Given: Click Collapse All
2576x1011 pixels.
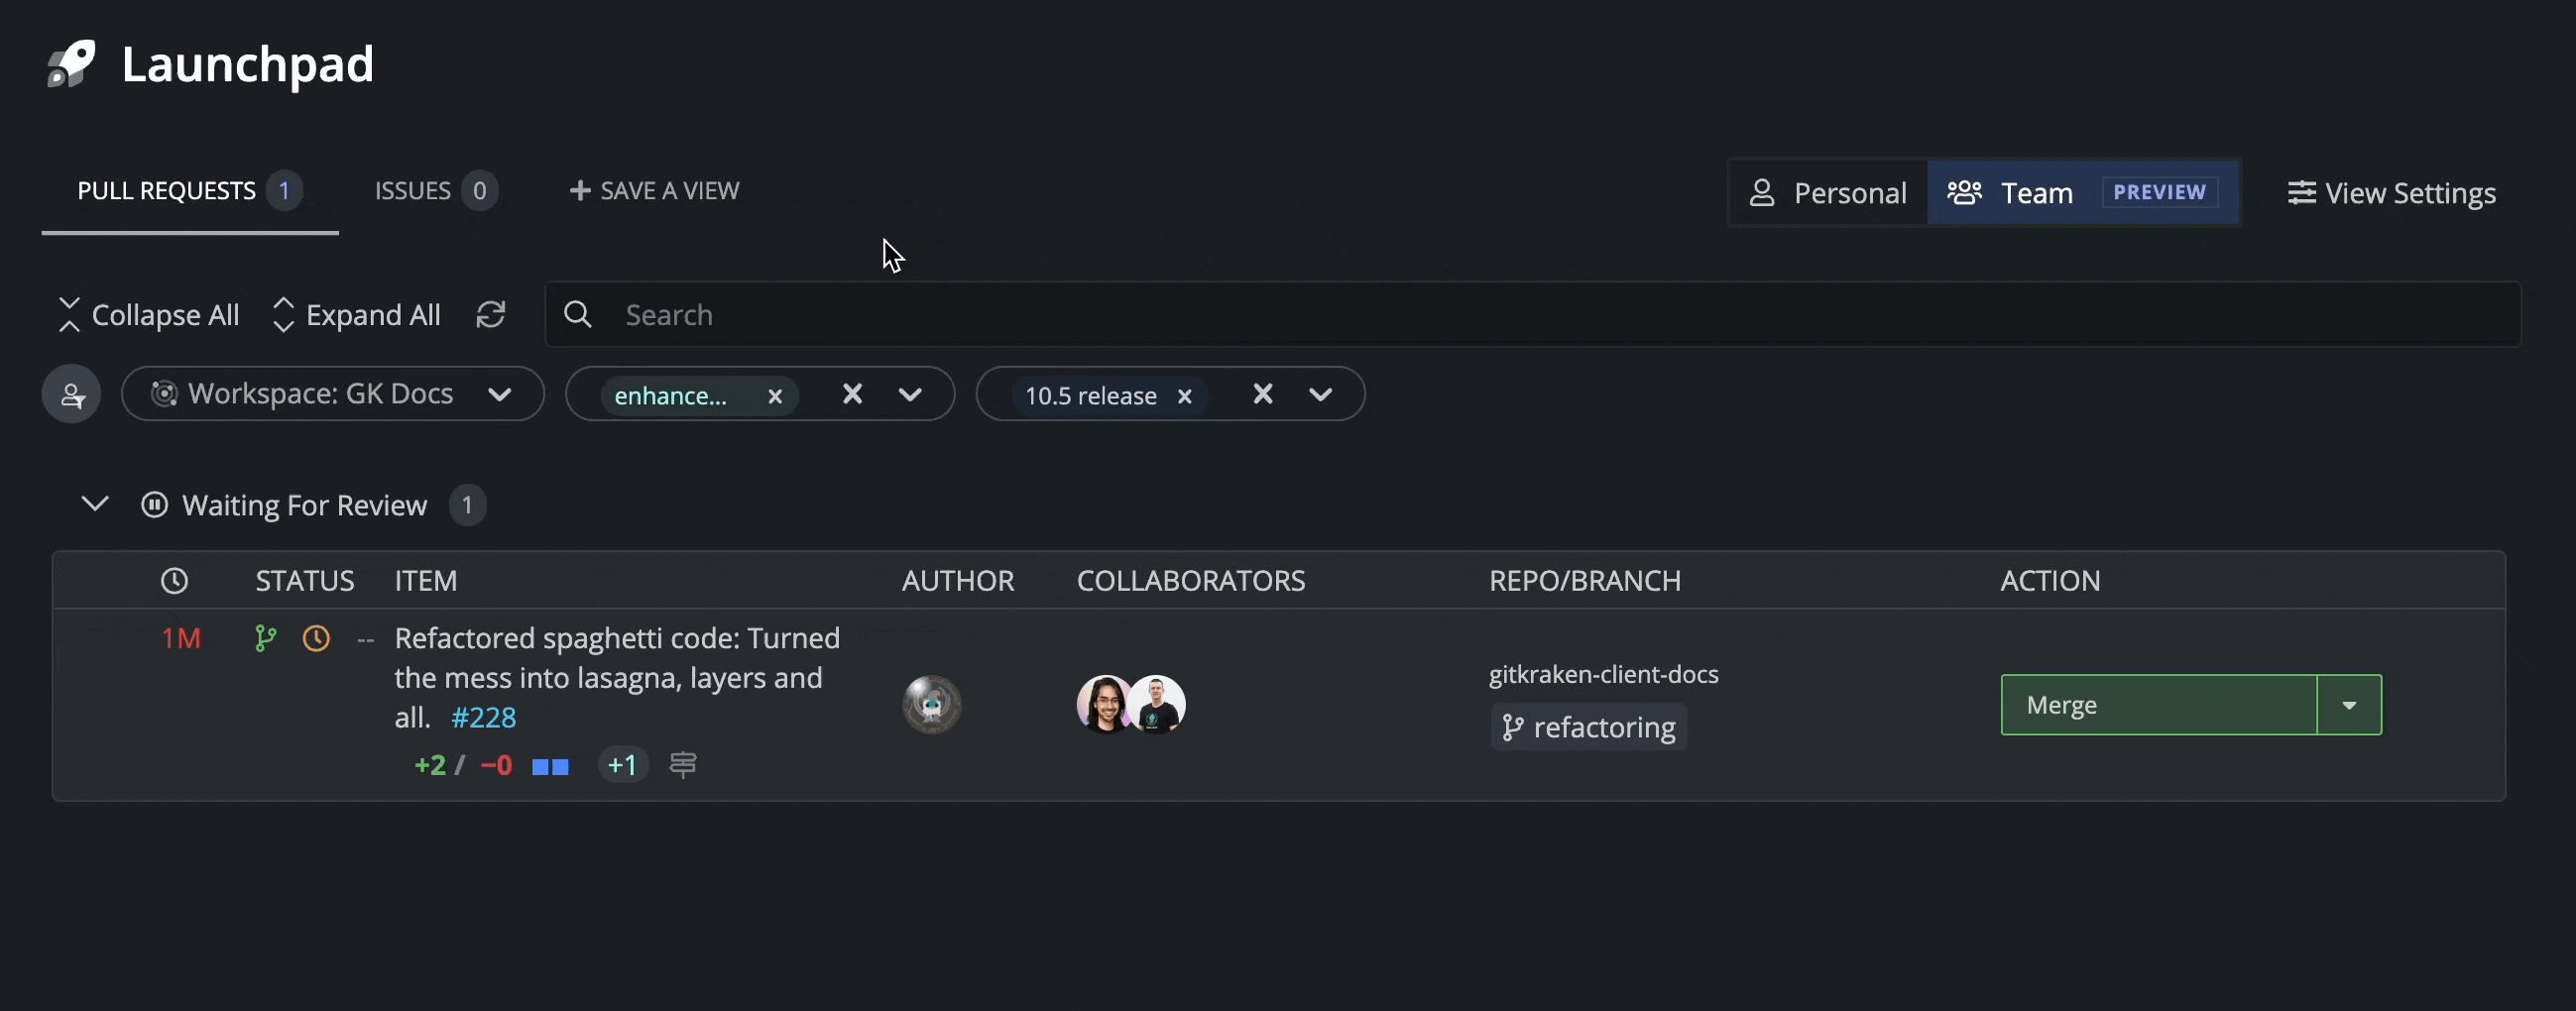Looking at the screenshot, I should [148, 315].
